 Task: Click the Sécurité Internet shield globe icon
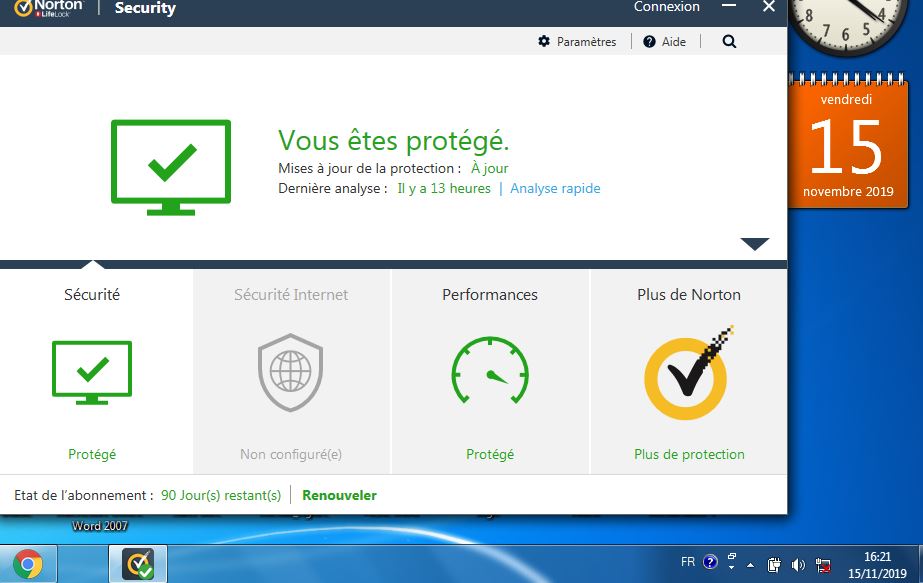click(291, 372)
